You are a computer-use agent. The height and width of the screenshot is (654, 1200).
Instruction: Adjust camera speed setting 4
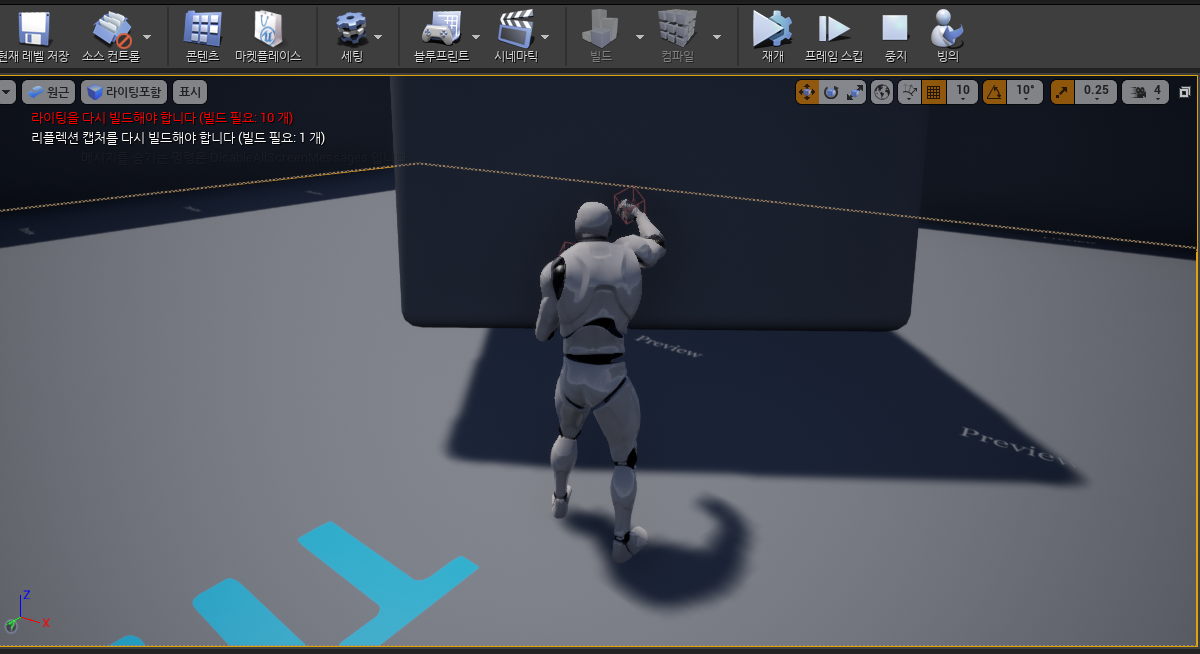coord(1146,92)
